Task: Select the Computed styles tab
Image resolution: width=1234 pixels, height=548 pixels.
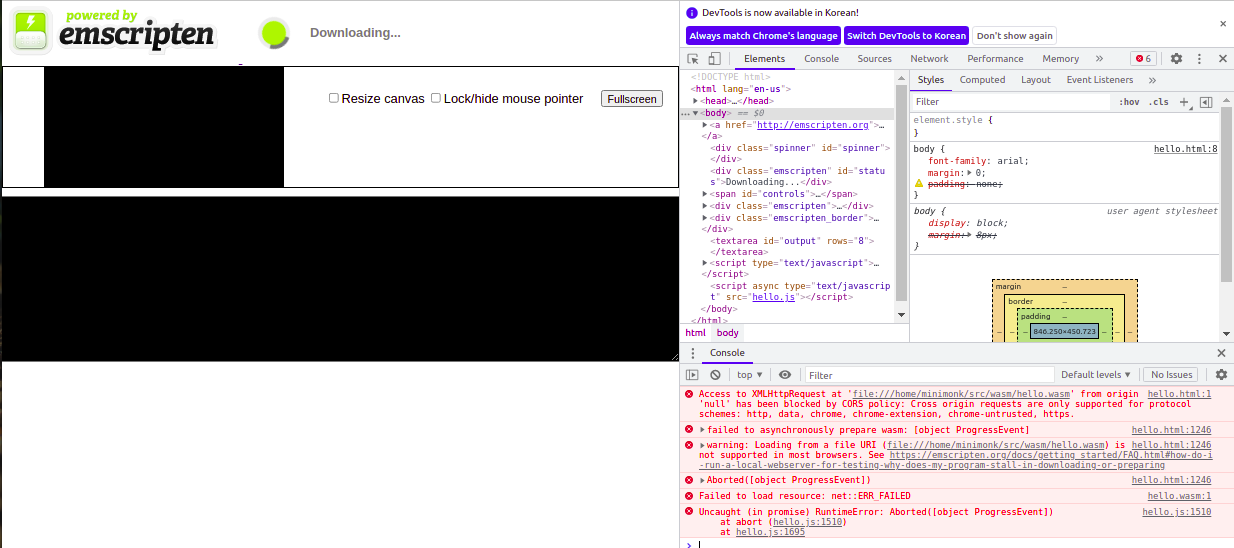Action: [x=982, y=80]
